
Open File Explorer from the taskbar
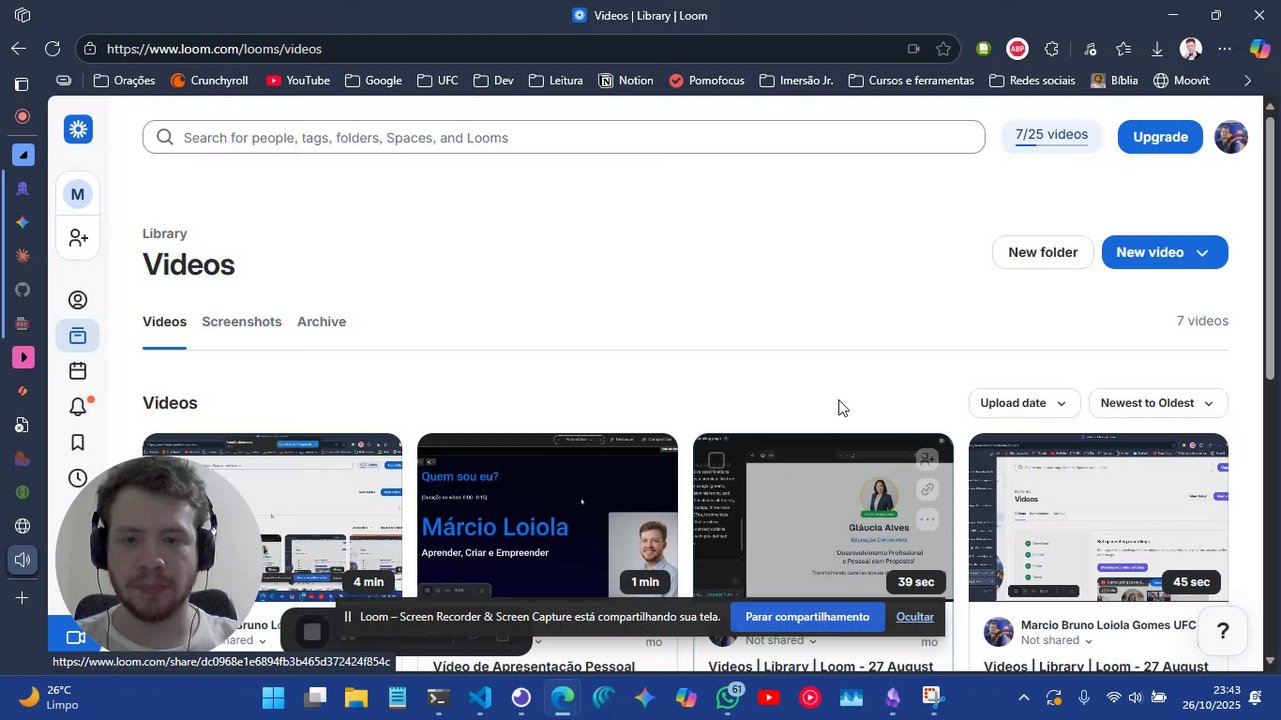tap(356, 697)
